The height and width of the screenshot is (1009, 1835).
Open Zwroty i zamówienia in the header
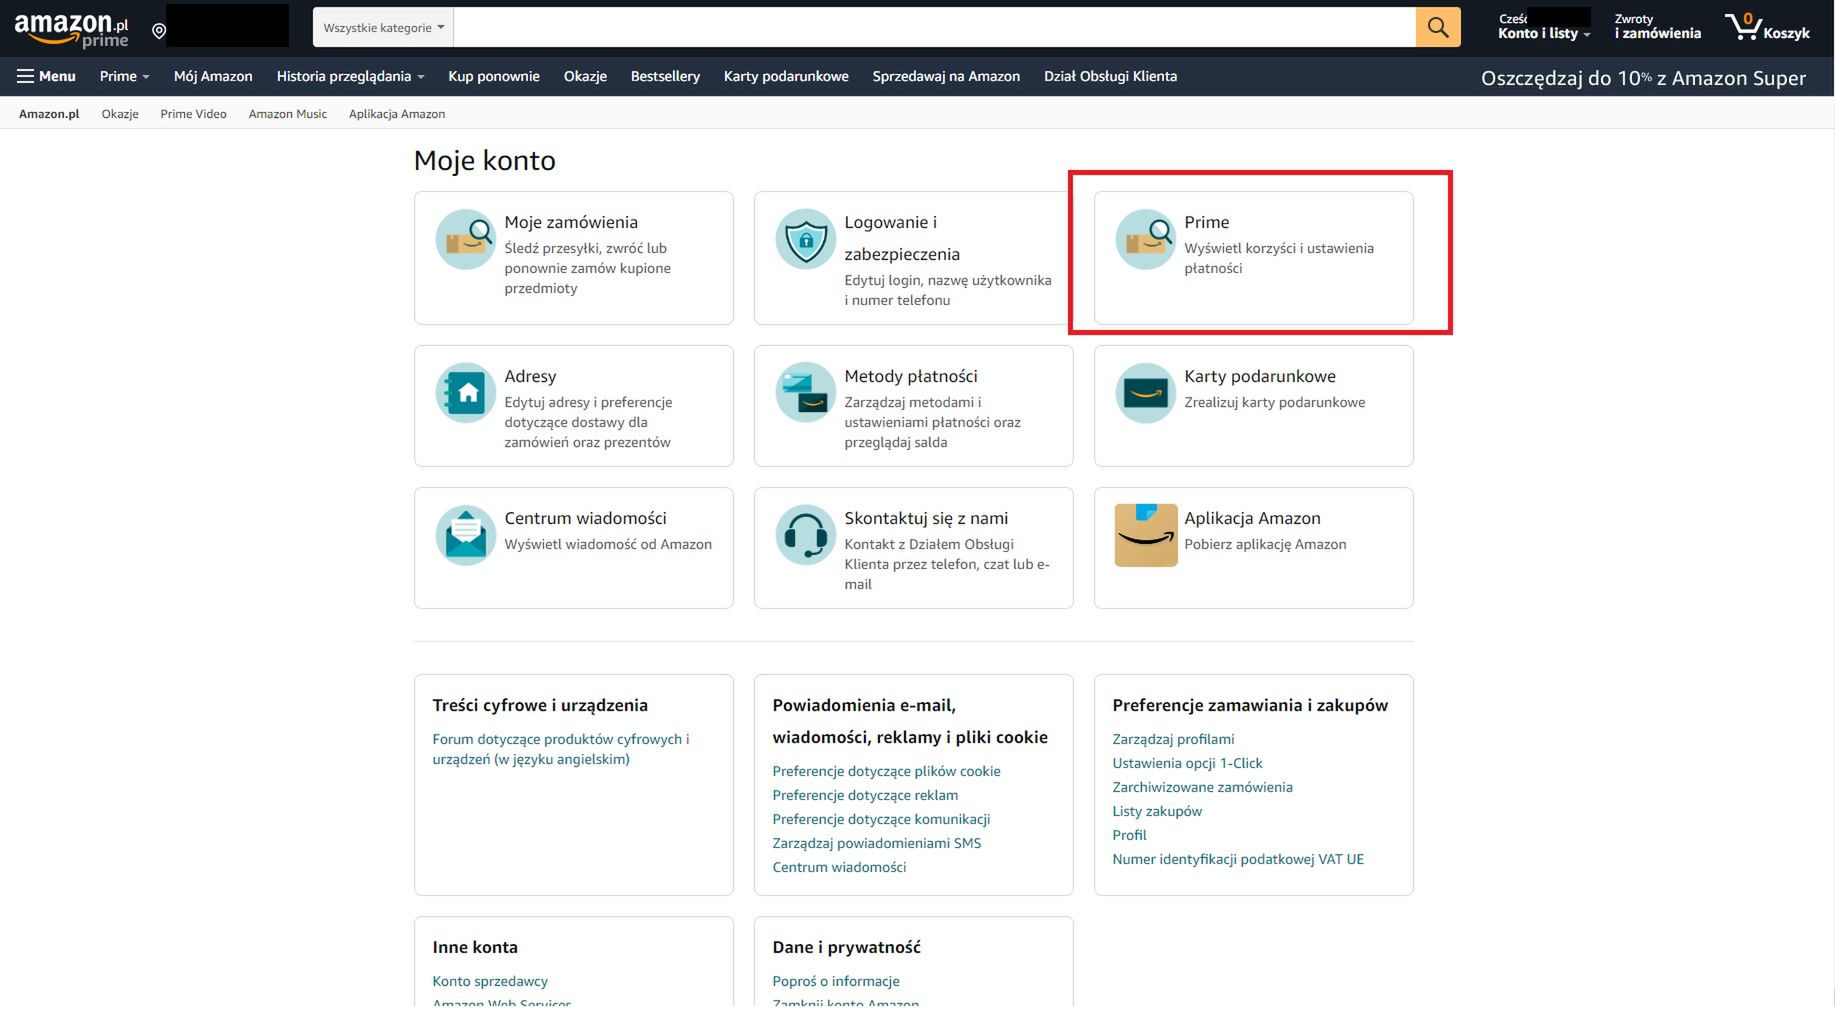coord(1657,27)
